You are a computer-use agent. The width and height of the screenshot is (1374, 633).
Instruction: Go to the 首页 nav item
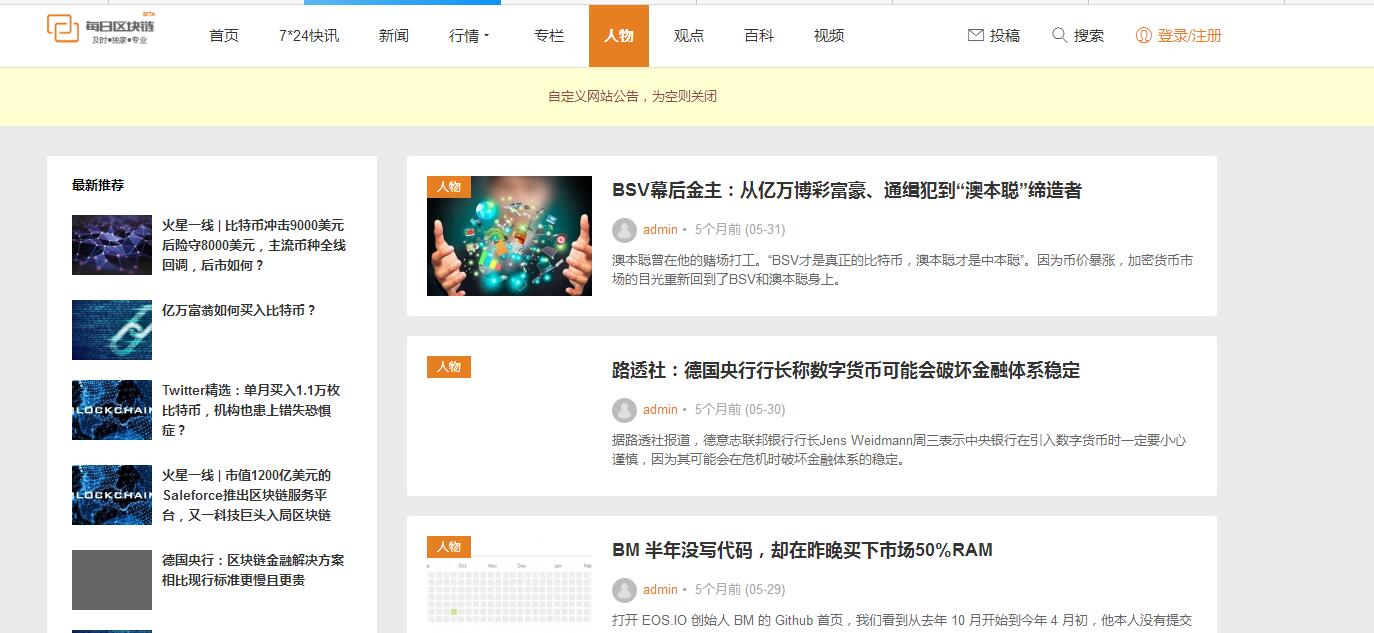tap(224, 36)
